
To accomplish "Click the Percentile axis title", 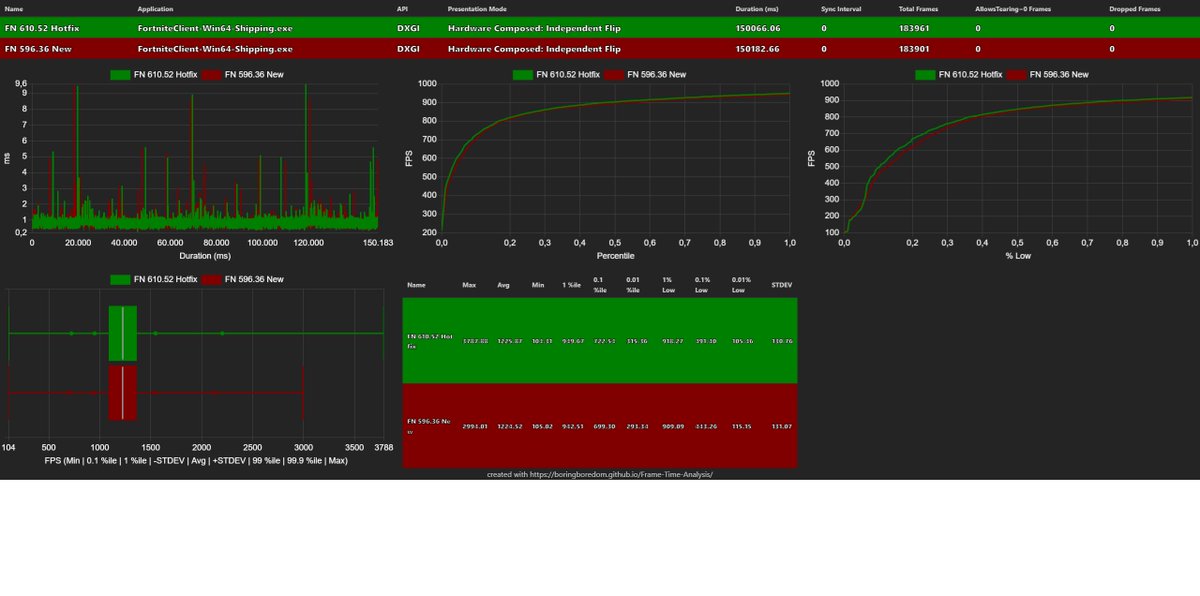I will (614, 256).
